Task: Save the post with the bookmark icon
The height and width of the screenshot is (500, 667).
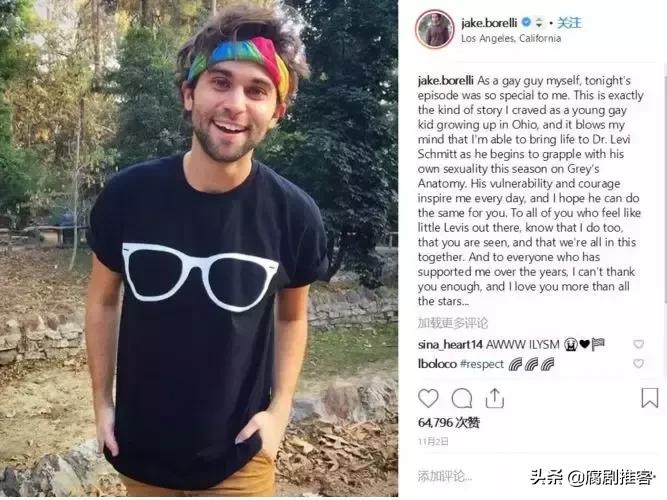Action: pos(650,397)
